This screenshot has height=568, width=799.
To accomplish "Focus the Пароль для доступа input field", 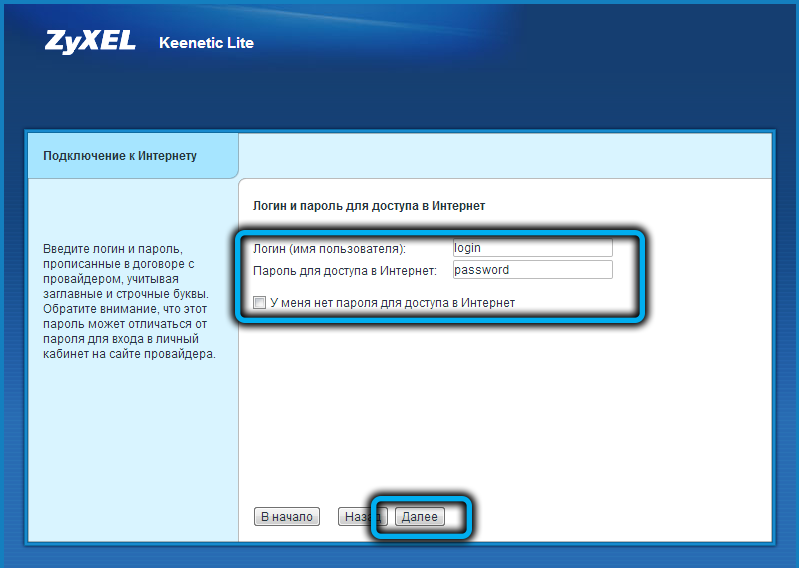I will 531,270.
